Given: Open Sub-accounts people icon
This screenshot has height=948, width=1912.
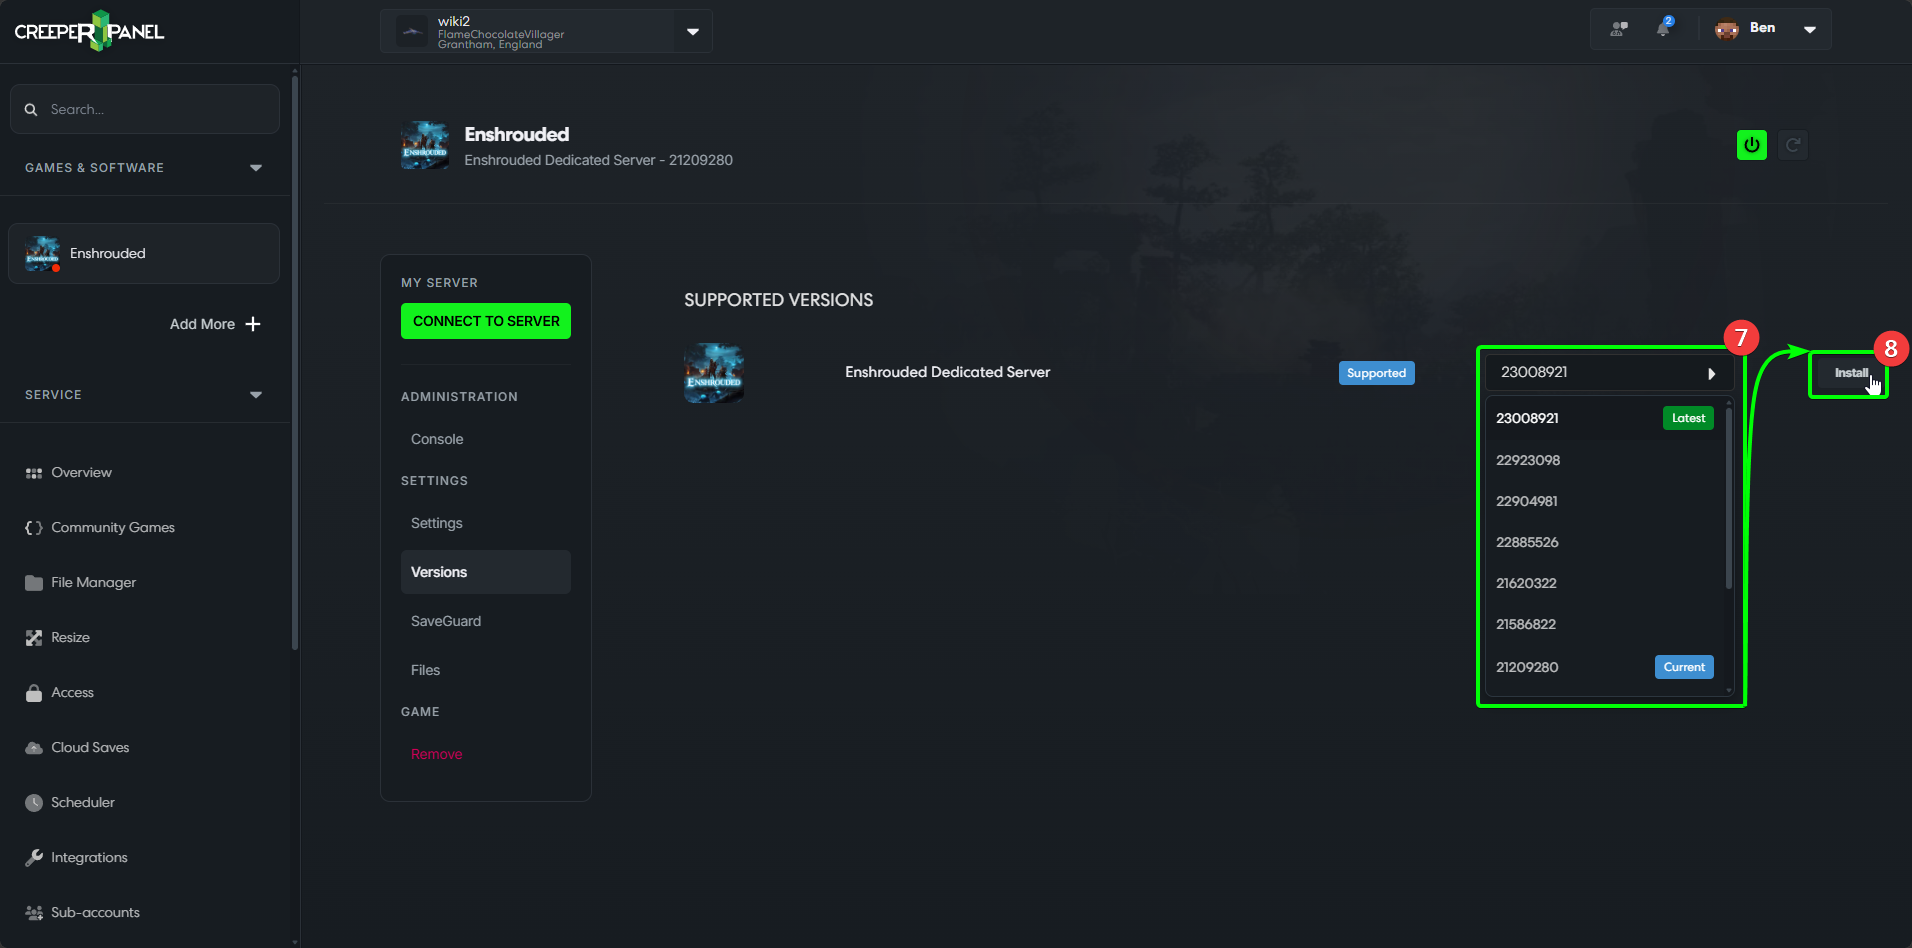Looking at the screenshot, I should pyautogui.click(x=34, y=912).
